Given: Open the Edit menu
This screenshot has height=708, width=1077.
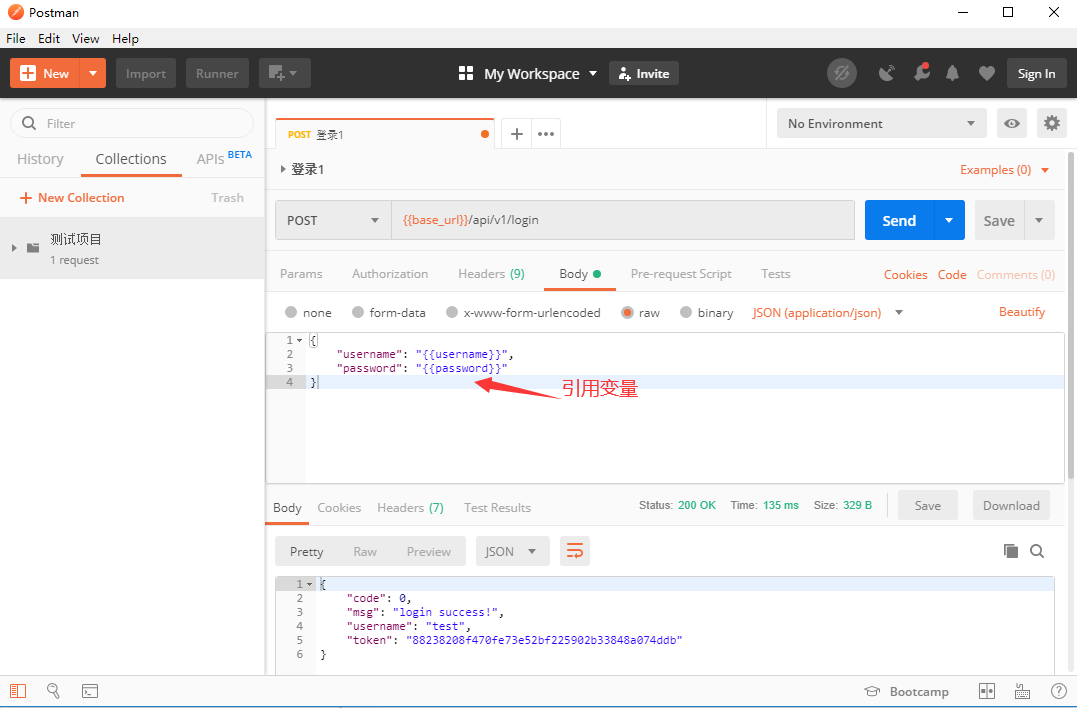Looking at the screenshot, I should coord(49,38).
